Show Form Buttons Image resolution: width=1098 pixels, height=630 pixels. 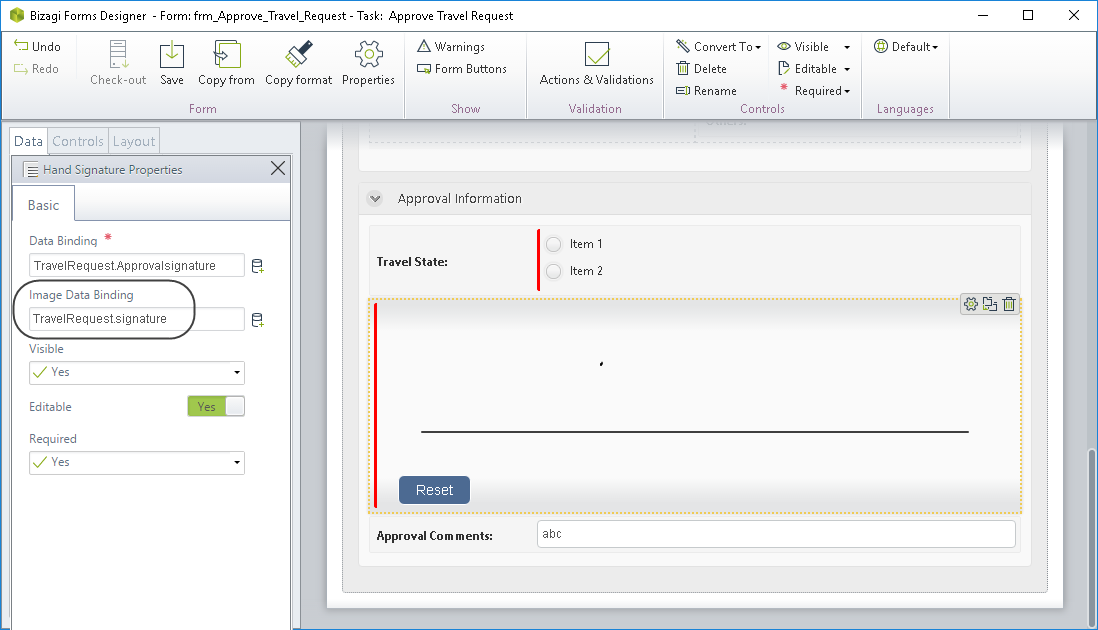click(x=461, y=69)
